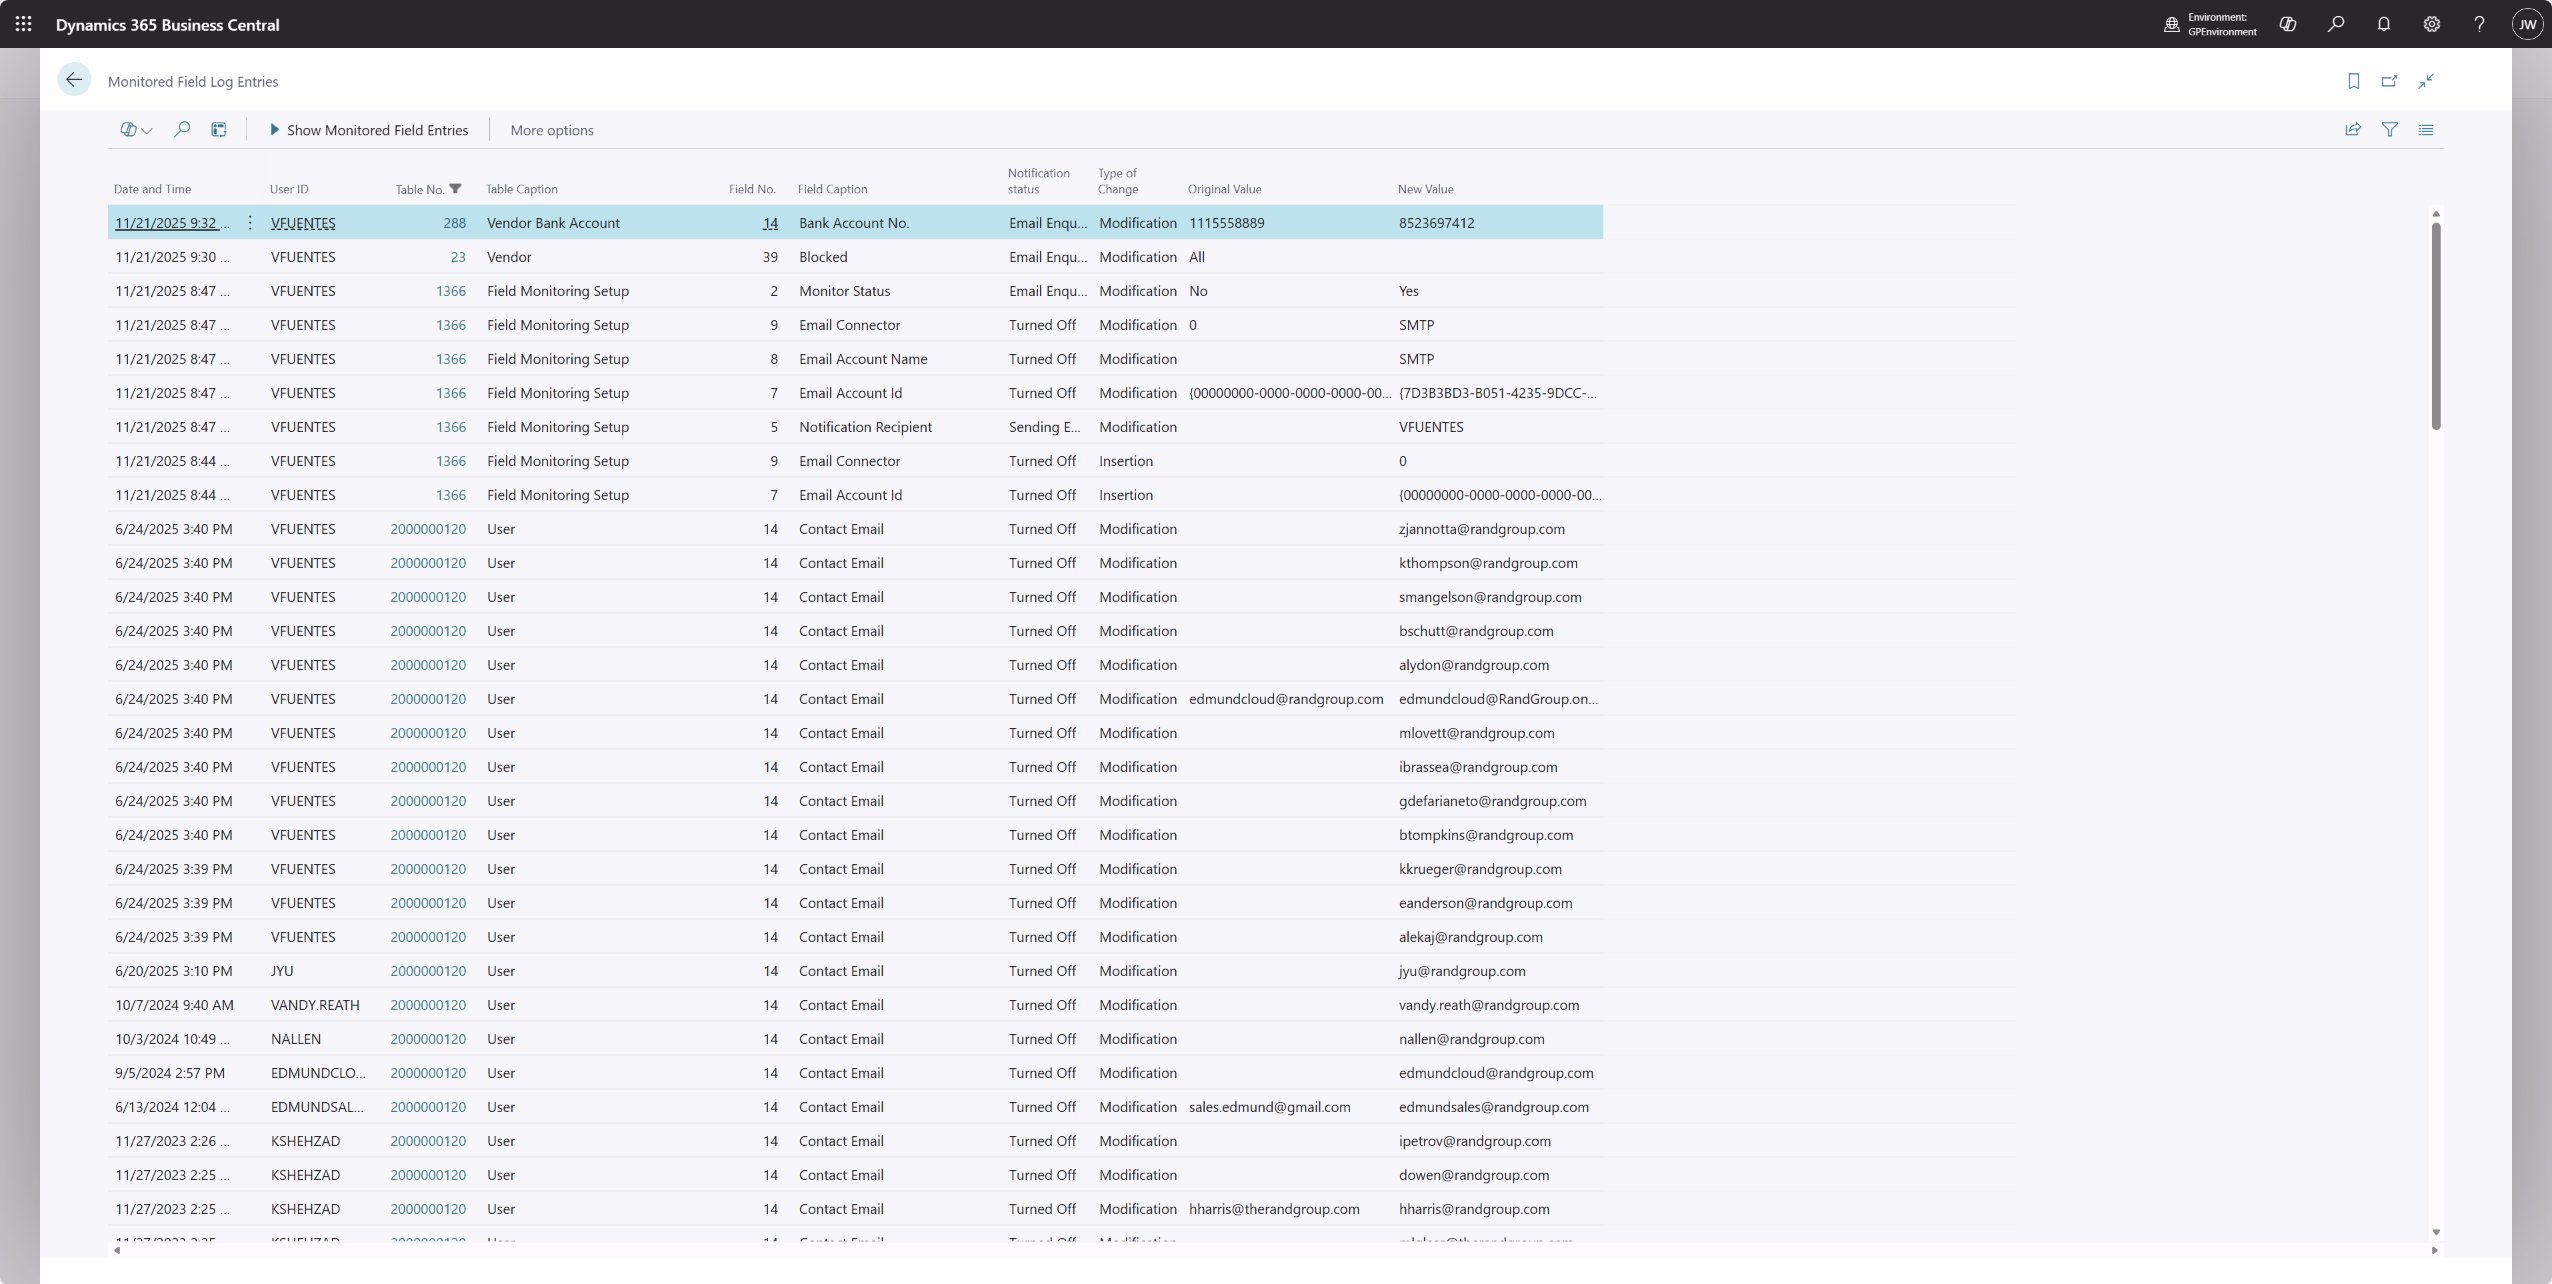Open the app launcher waffle menu

click(x=23, y=24)
